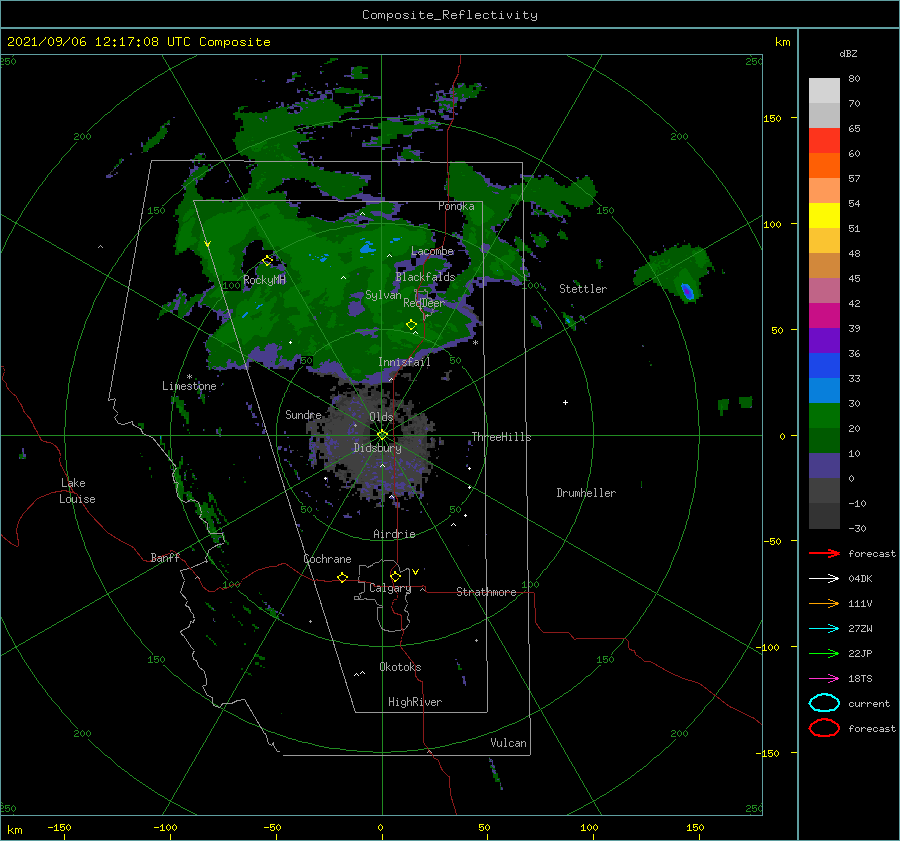Click the yellow diamond marker above Calgary
Image resolution: width=900 pixels, height=841 pixels.
pos(395,576)
